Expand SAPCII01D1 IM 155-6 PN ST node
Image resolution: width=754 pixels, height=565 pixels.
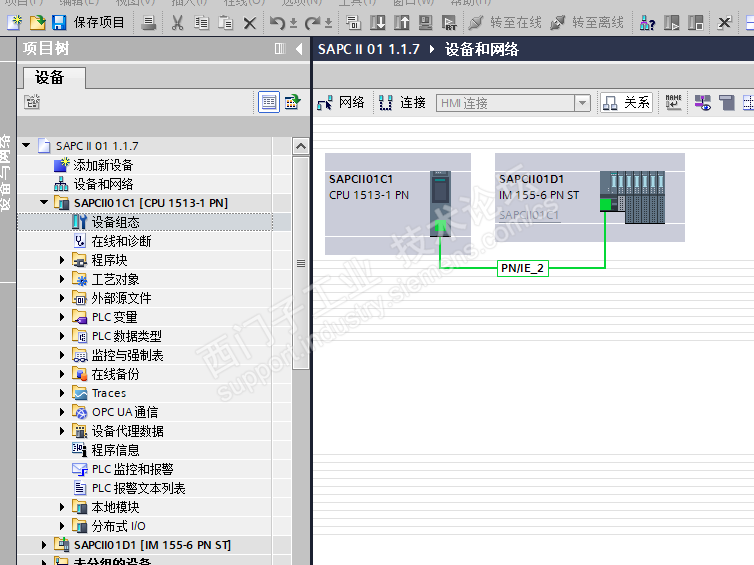[44, 545]
